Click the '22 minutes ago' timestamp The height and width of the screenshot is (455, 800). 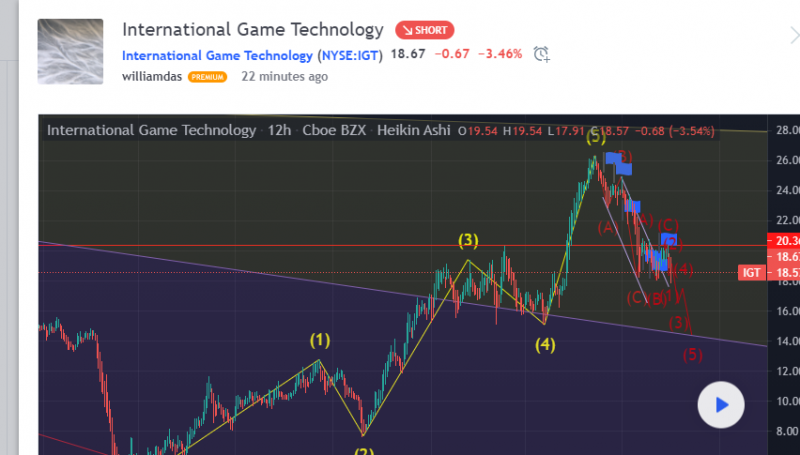tap(284, 76)
